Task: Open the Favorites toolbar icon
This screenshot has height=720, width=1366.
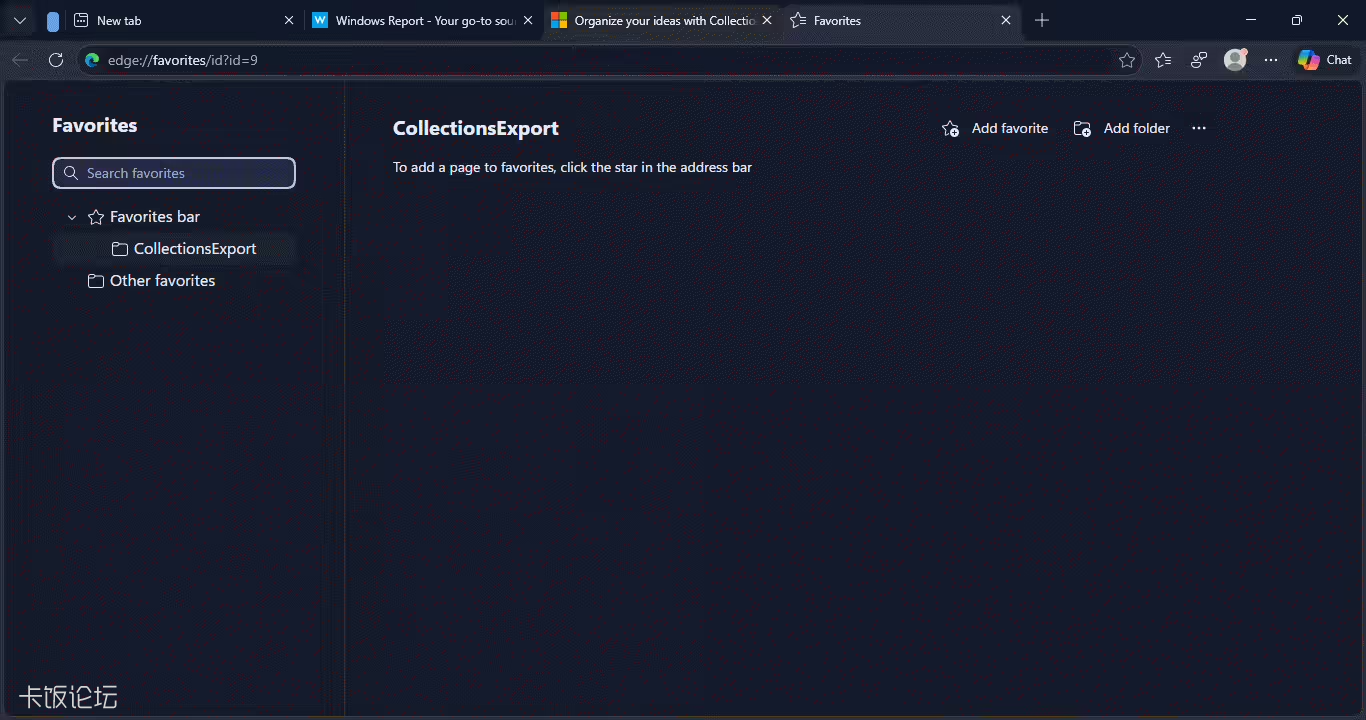Action: tap(1163, 60)
